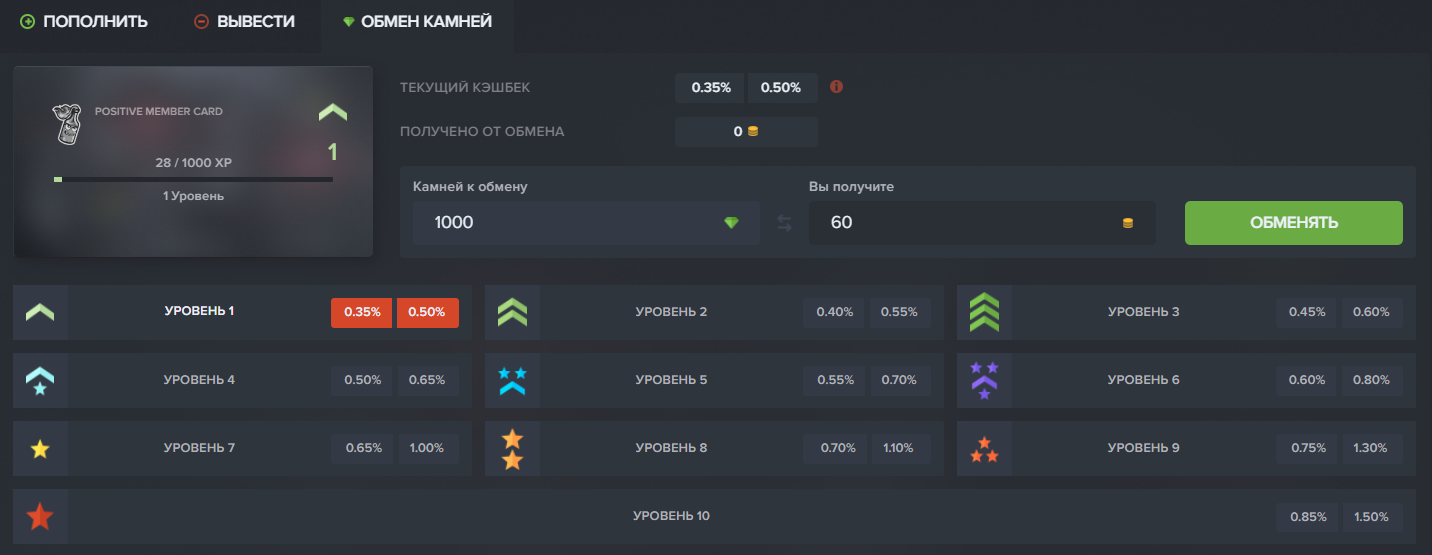The image size is (1432, 555).
Task: Click the Уровень 9 three-star icon
Action: [x=984, y=449]
